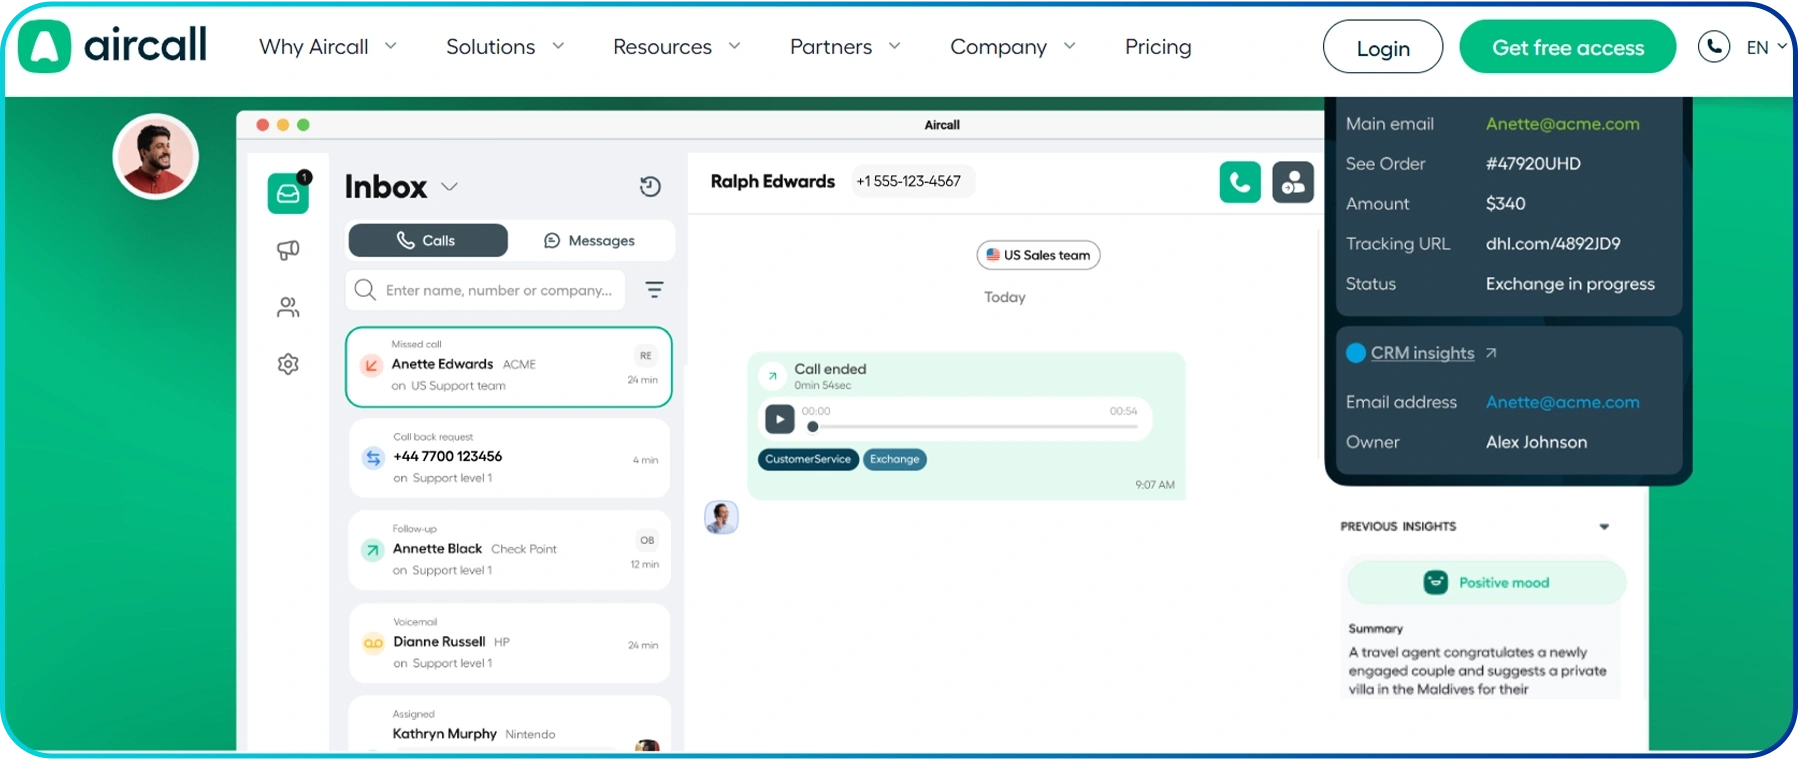
Task: Click the OB badge on Annette Black
Action: [x=647, y=540]
